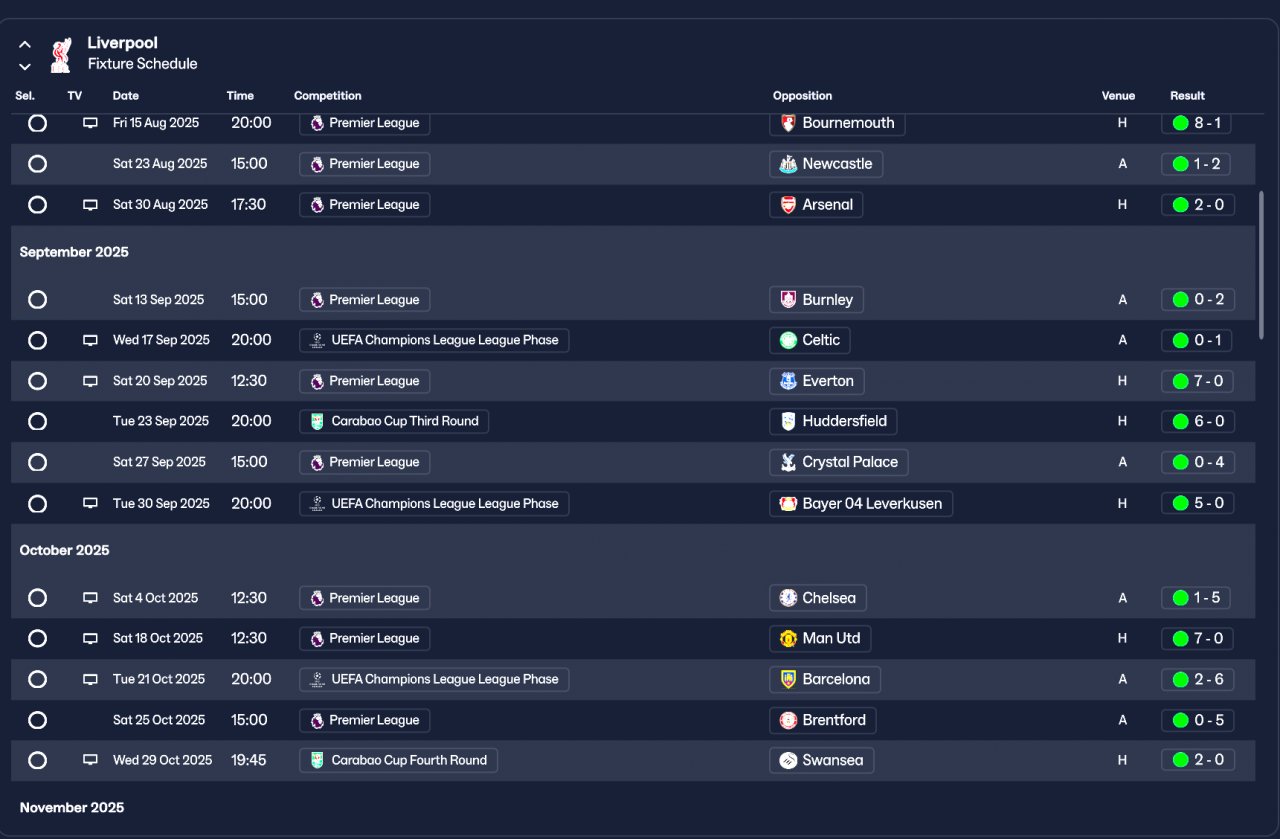Click the vertical scrollbar on fixture list
The width and height of the screenshot is (1280, 839).
click(1260, 265)
